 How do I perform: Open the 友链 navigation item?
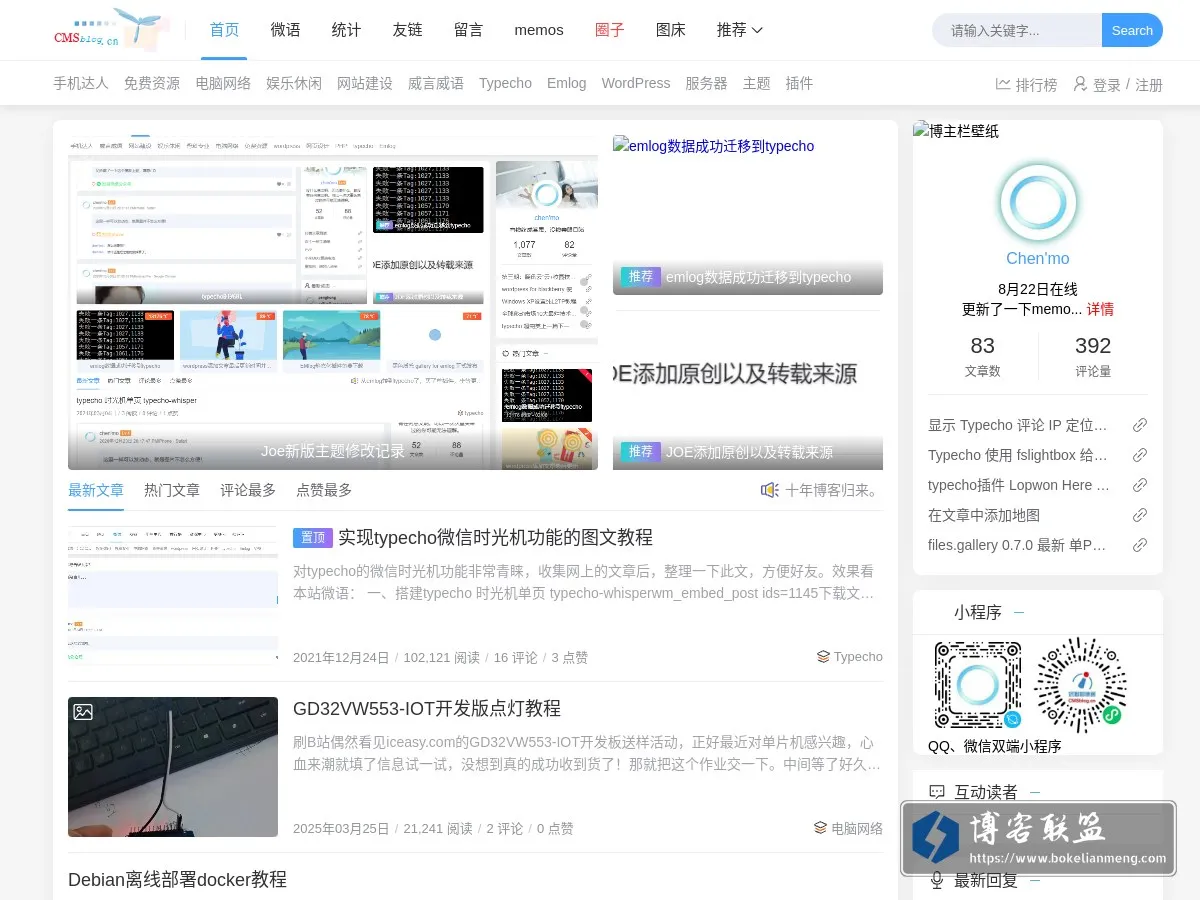(407, 30)
